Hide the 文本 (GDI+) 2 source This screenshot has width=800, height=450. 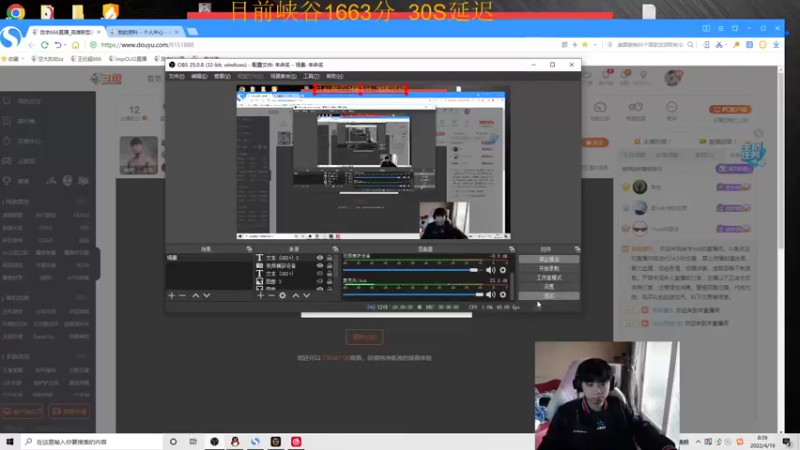pyautogui.click(x=320, y=258)
